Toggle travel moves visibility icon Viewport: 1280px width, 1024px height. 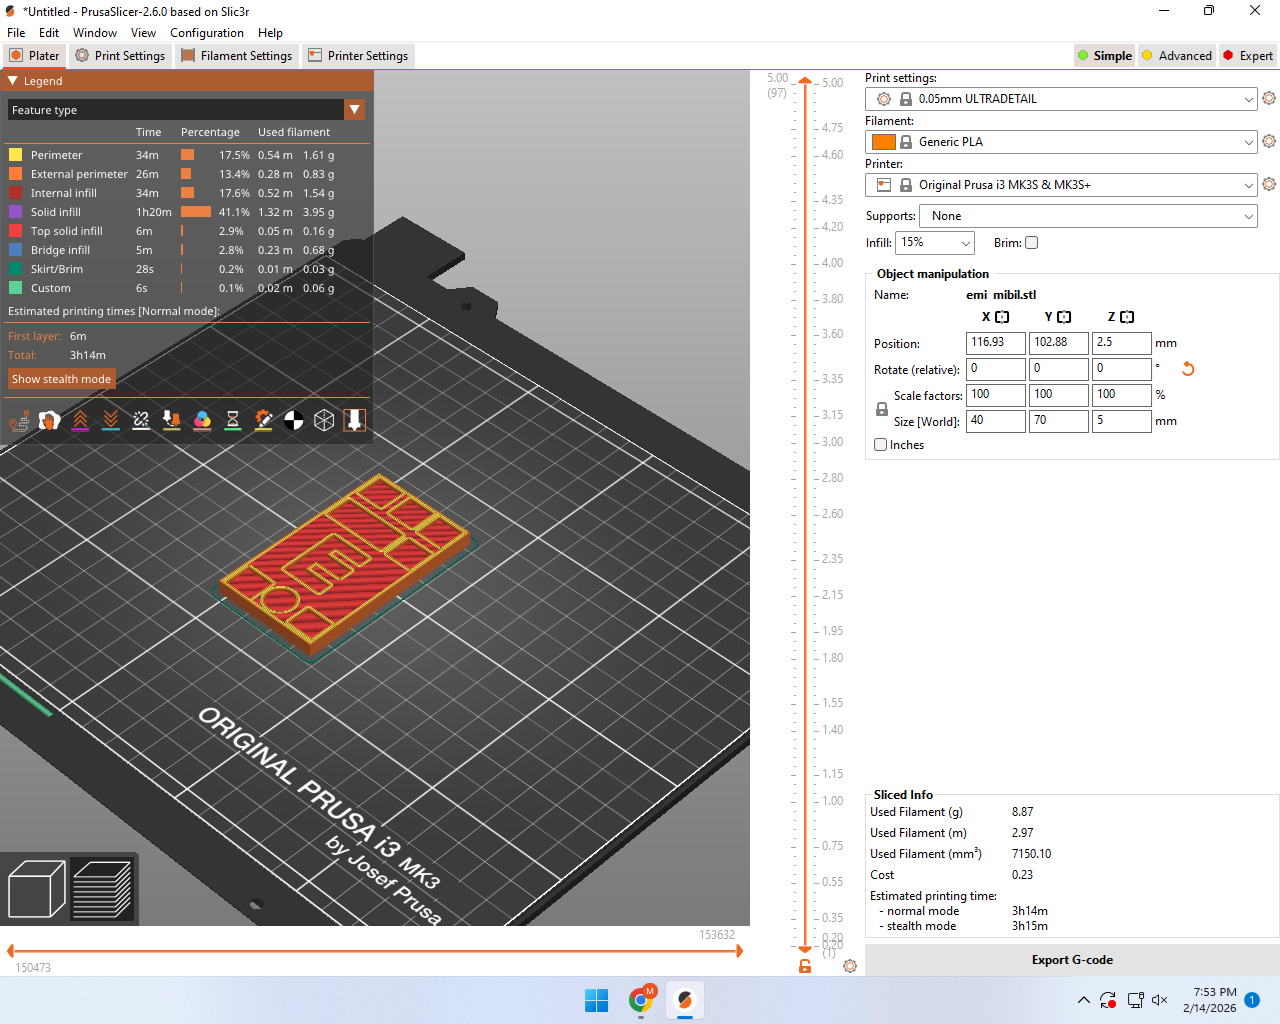[x=19, y=421]
